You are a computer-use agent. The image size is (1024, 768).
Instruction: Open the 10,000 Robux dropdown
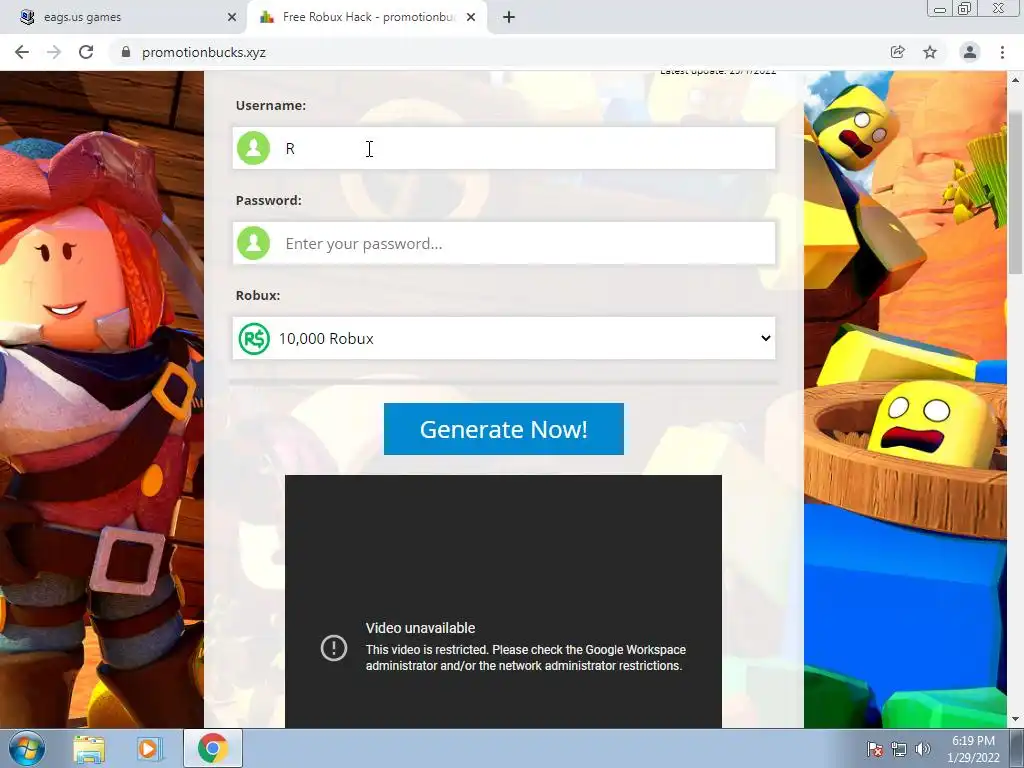tap(504, 338)
